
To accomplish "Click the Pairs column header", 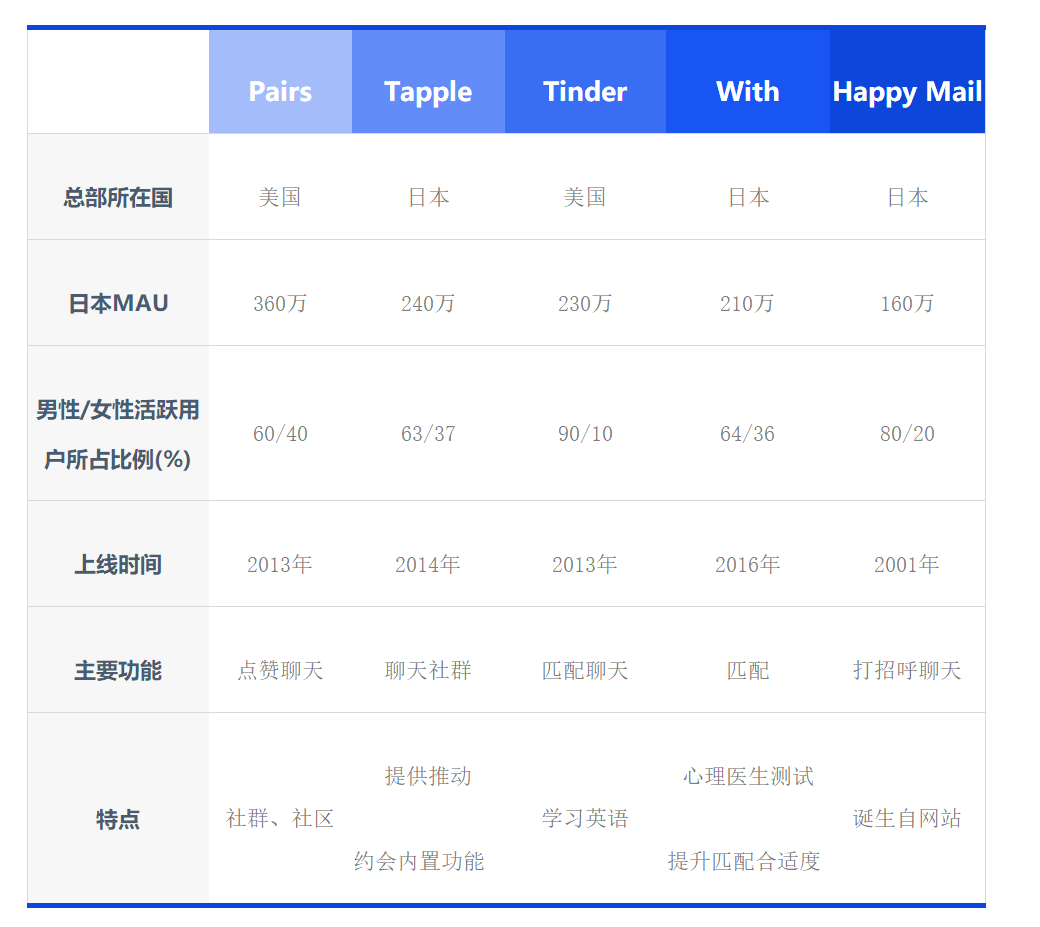I will pyautogui.click(x=280, y=92).
